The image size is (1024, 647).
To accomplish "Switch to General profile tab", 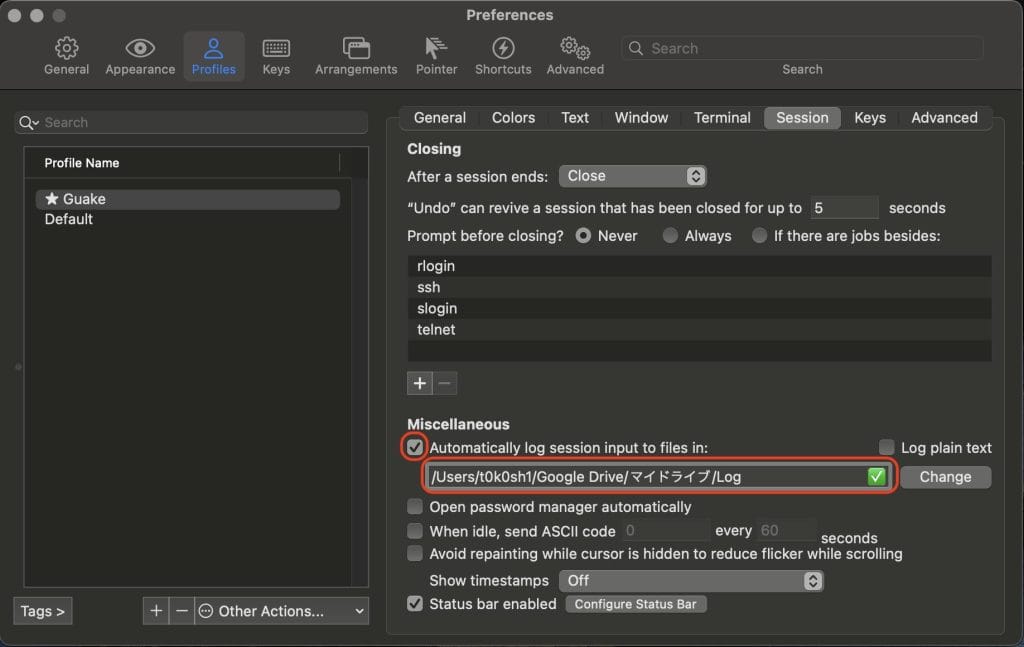I will click(x=440, y=118).
